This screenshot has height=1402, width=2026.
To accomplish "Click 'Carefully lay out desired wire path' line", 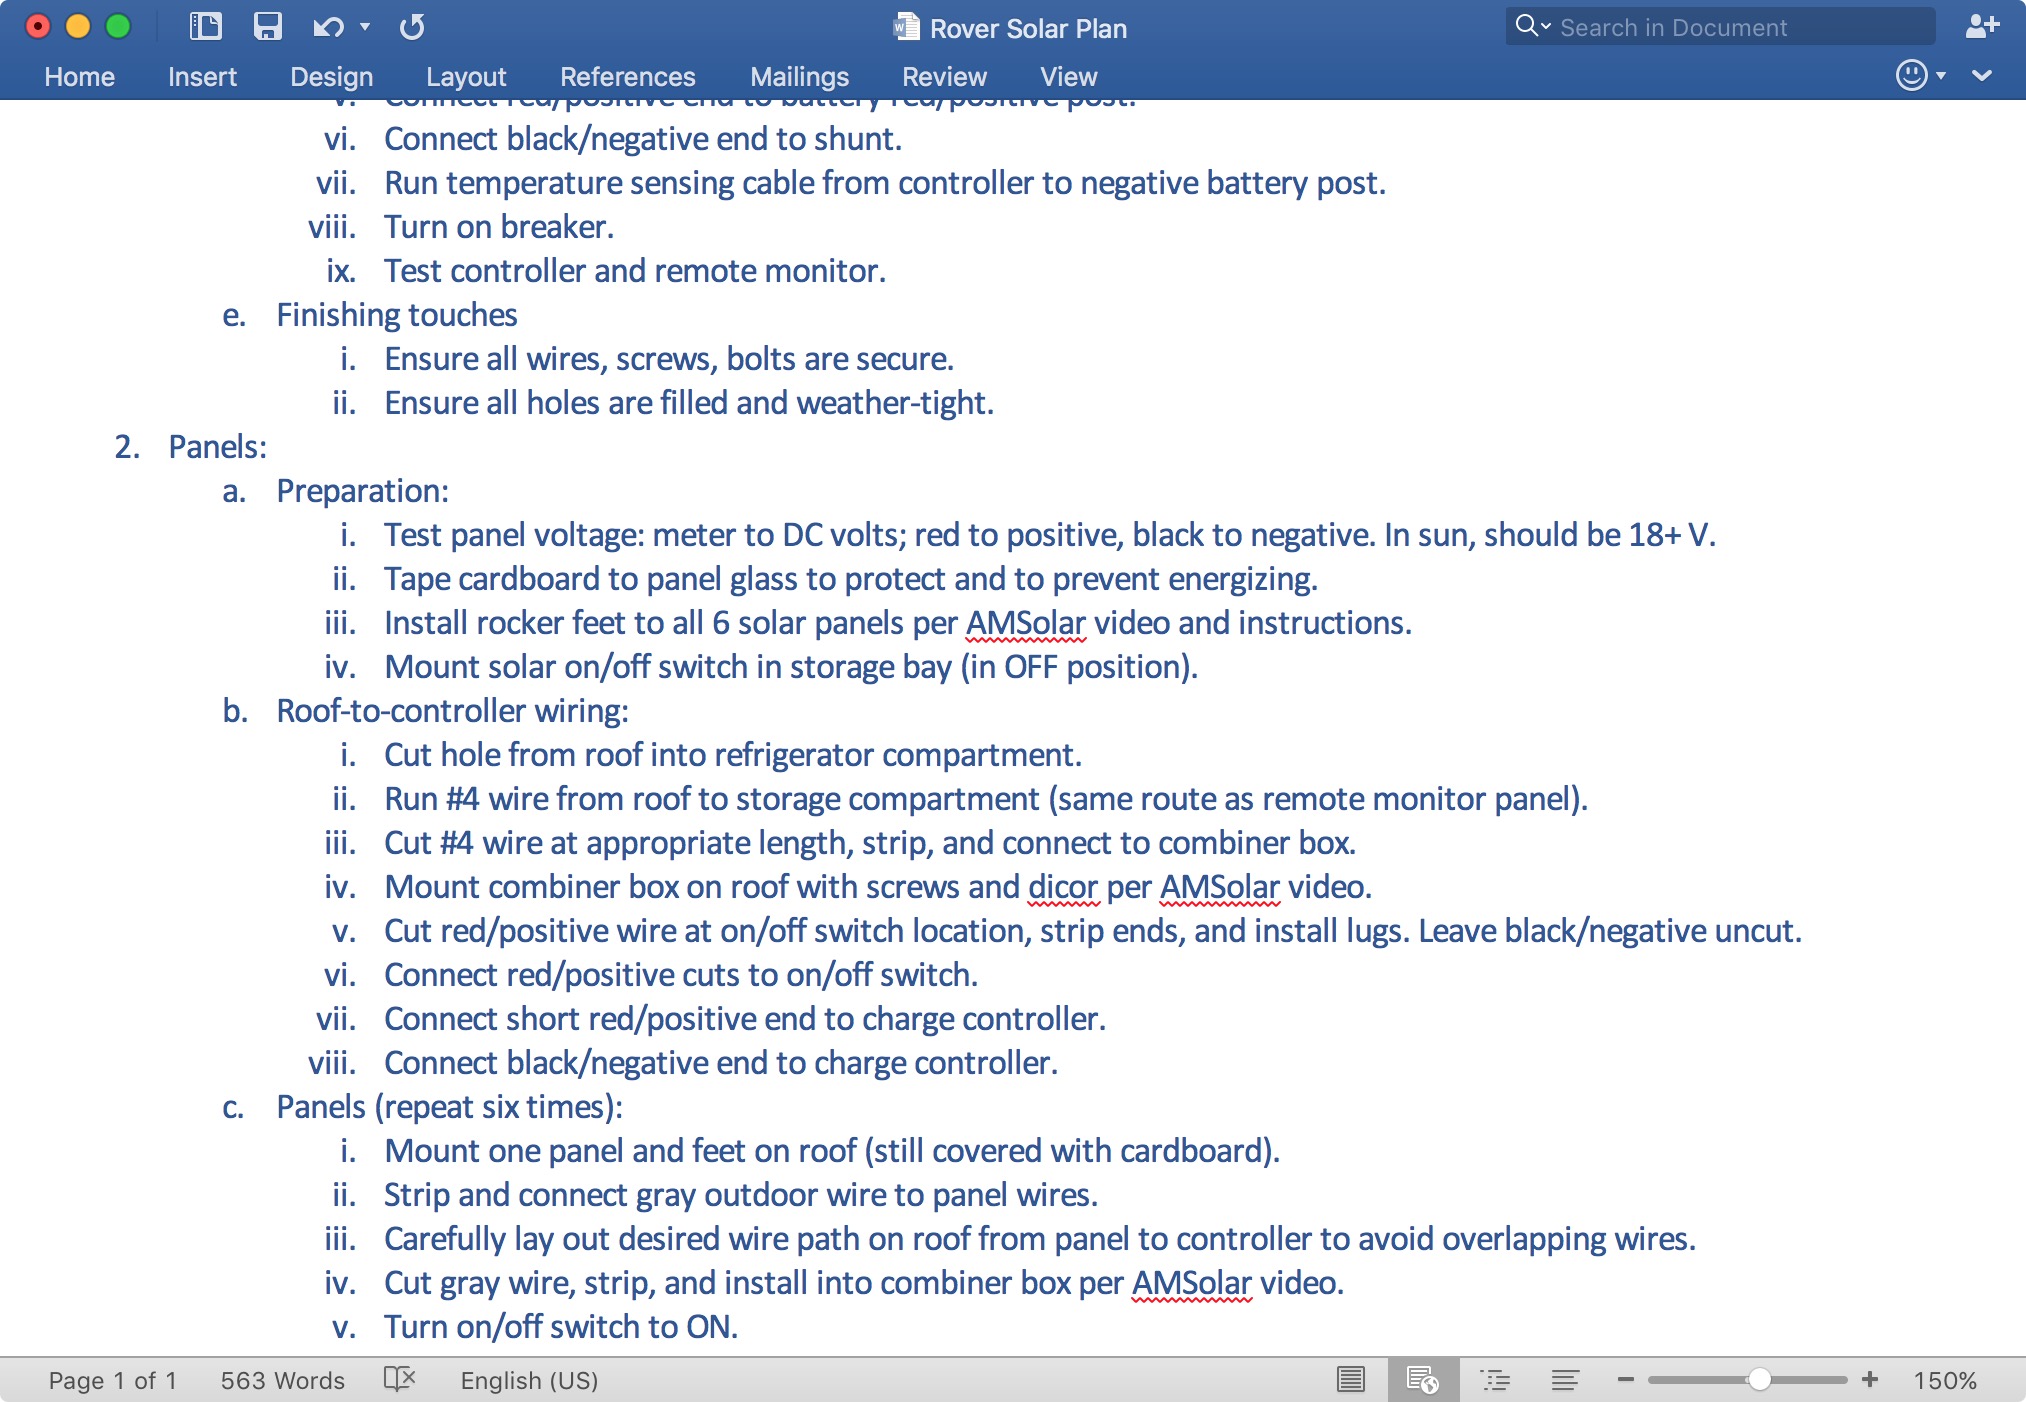I will pyautogui.click(x=1040, y=1239).
